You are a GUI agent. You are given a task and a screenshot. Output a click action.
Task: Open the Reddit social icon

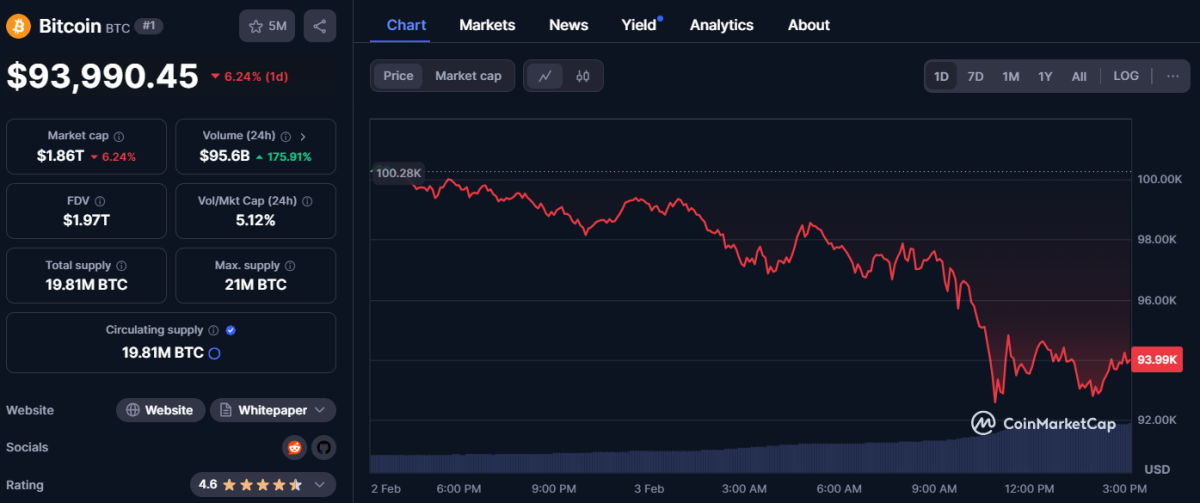coord(294,447)
